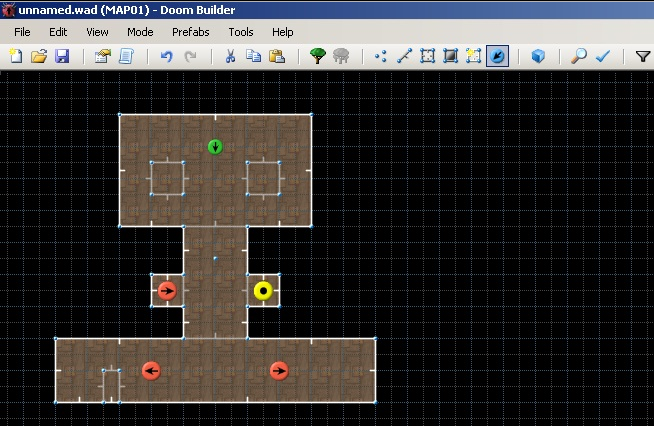Open map options toolbar icon
This screenshot has width=654, height=426.
103,55
